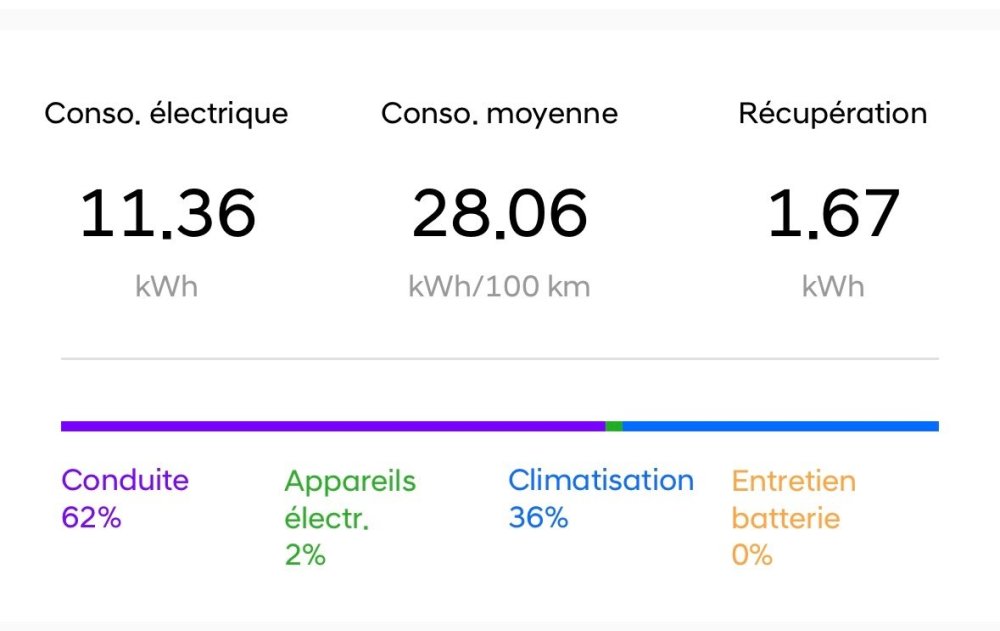Select the Conduite legend label

pos(125,480)
